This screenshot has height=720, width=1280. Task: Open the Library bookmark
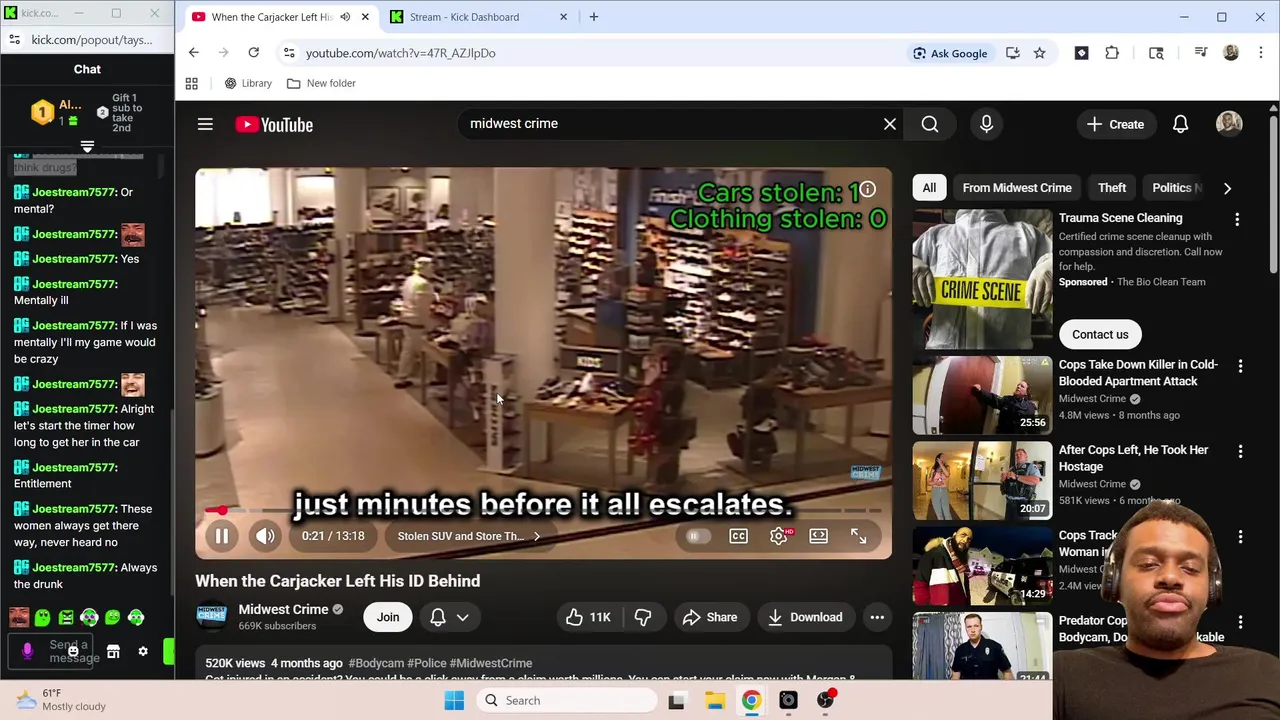click(248, 83)
